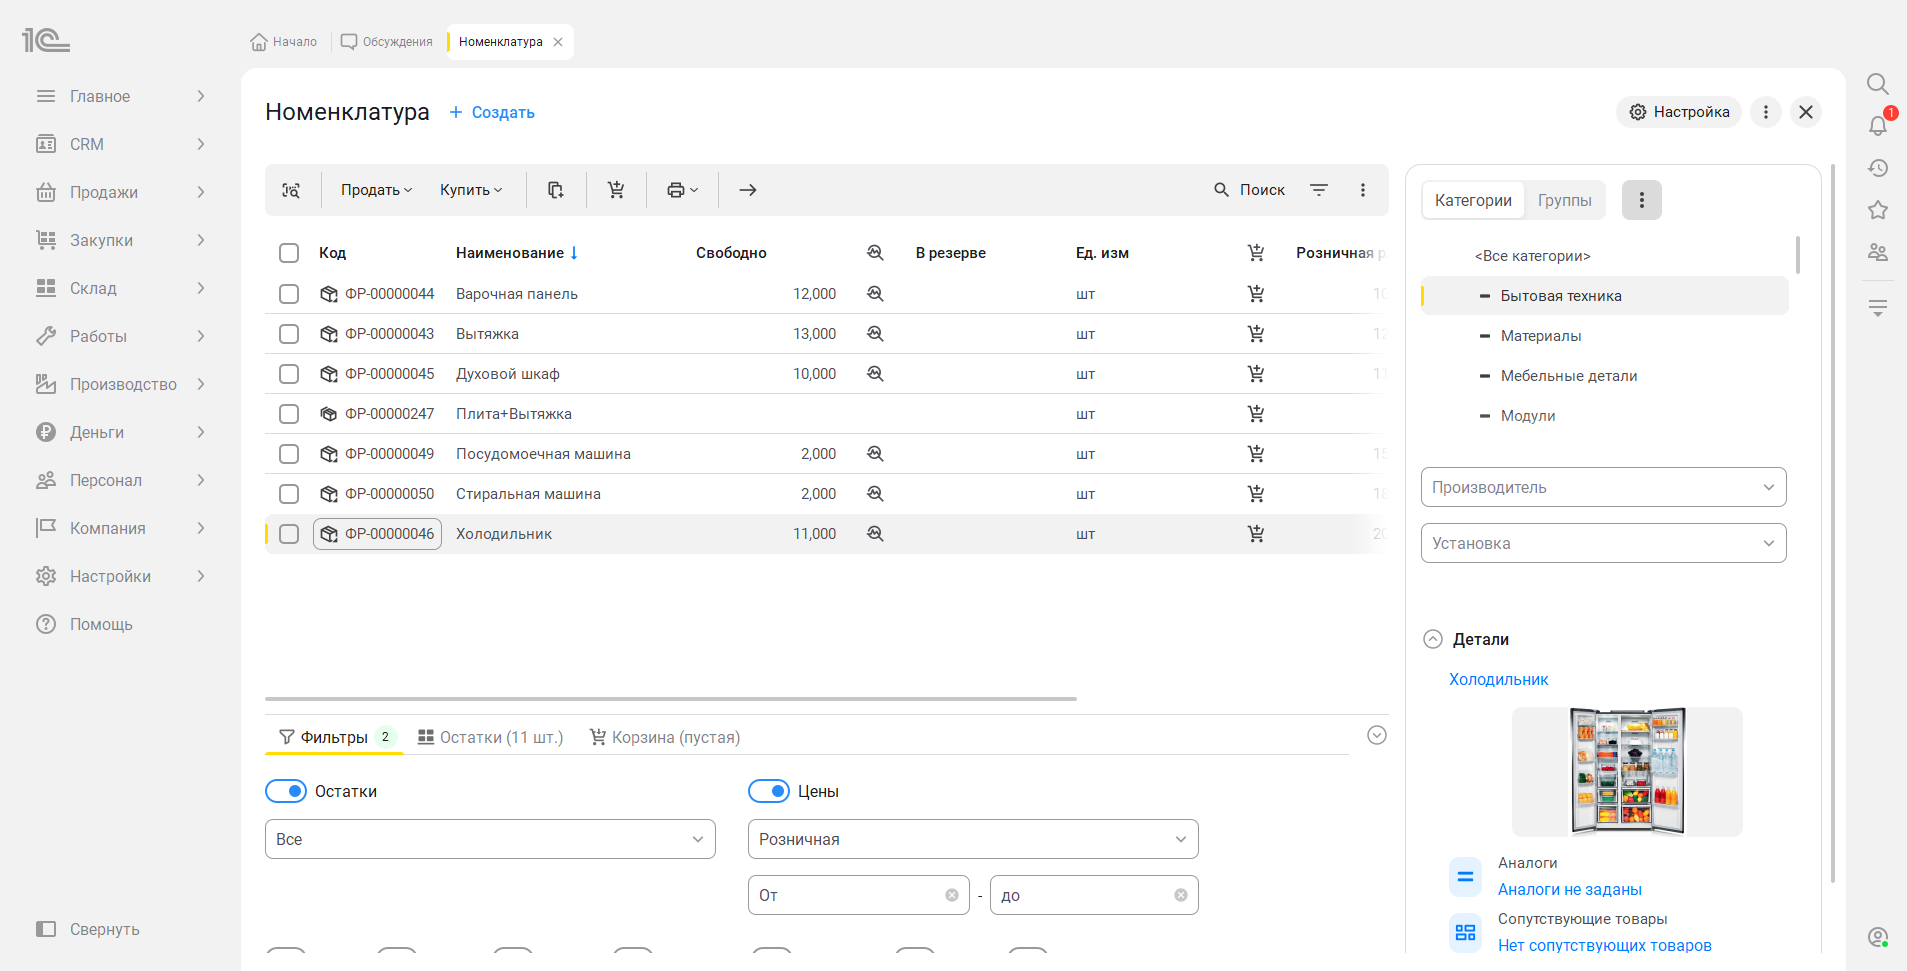Viewport: 1907px width, 971px height.
Task: Click the Поиск search button
Action: (x=1250, y=190)
